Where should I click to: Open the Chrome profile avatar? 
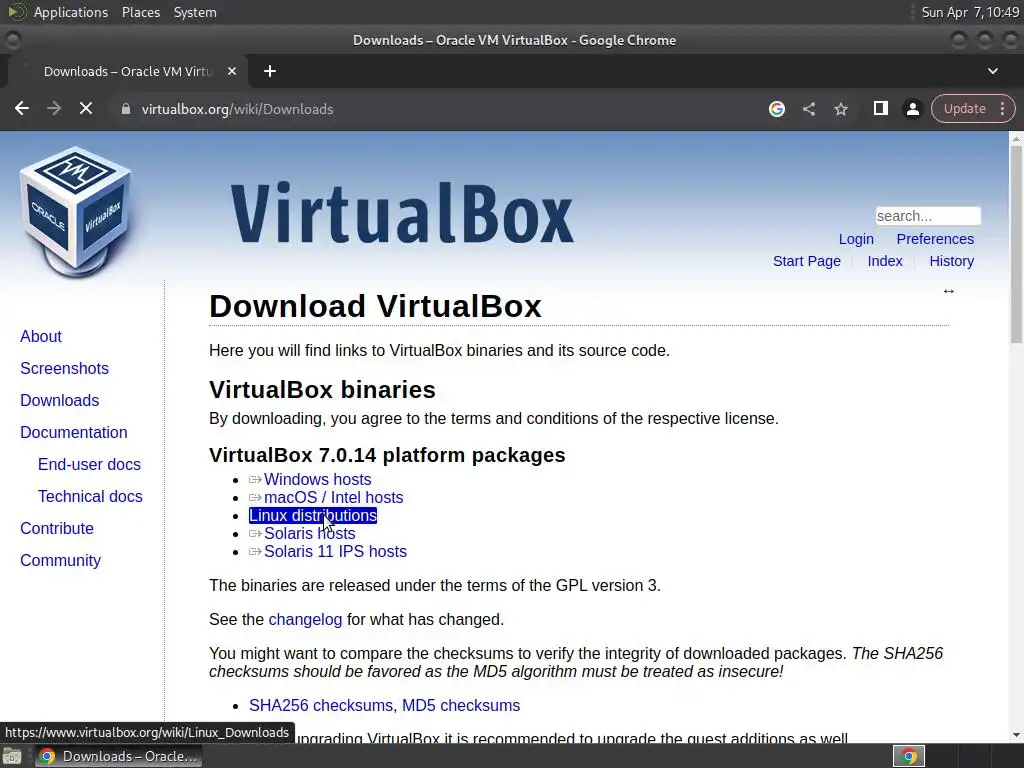point(912,109)
